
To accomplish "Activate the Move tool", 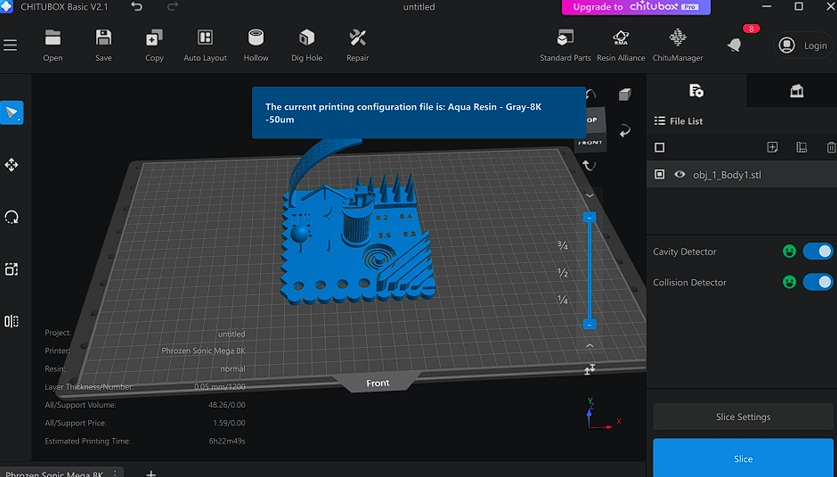I will [x=12, y=165].
